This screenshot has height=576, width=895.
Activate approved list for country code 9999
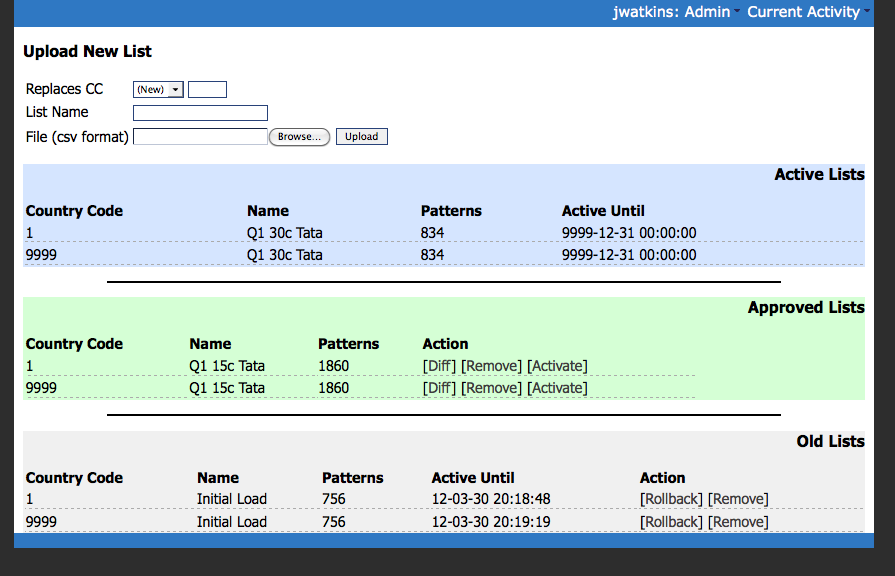(557, 388)
